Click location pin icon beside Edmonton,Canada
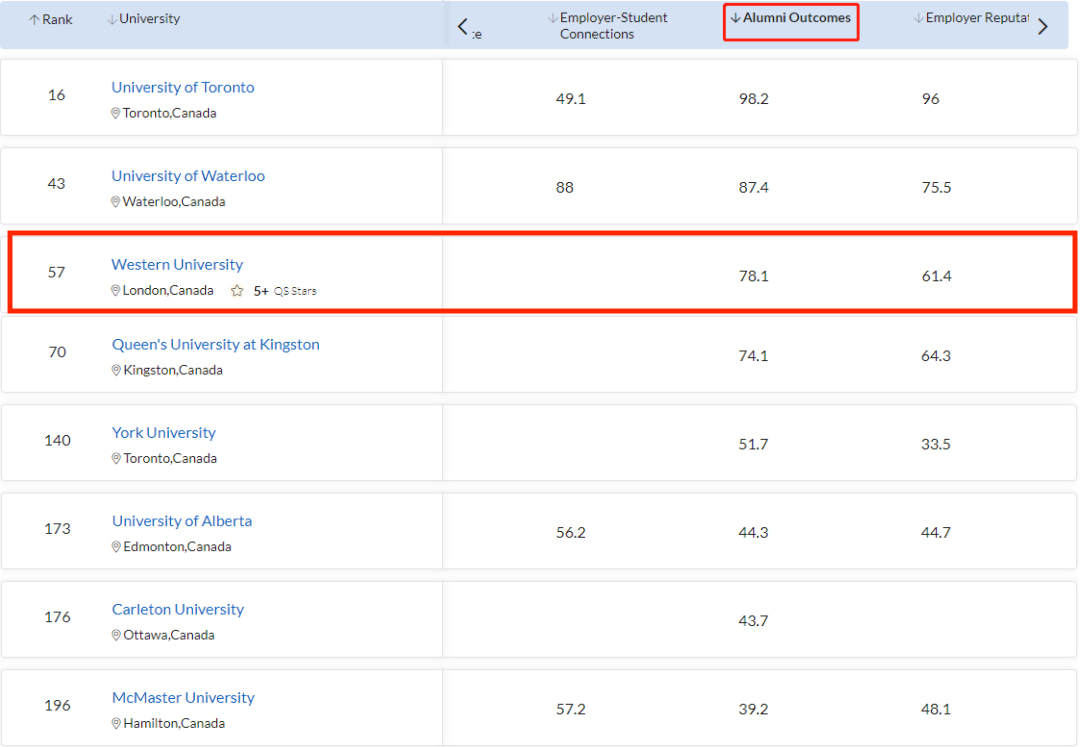This screenshot has height=747, width=1080. (116, 548)
